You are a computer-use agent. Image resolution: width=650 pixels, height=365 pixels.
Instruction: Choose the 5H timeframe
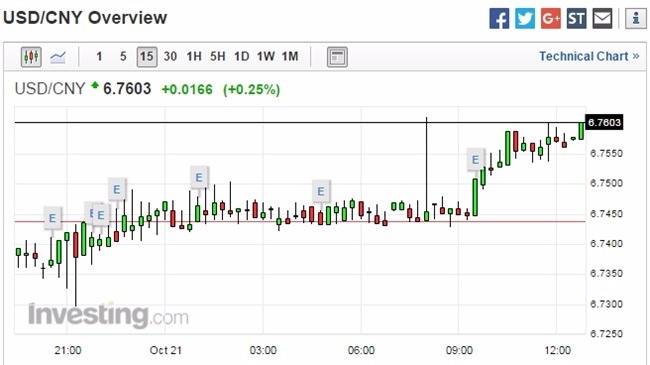pos(218,56)
